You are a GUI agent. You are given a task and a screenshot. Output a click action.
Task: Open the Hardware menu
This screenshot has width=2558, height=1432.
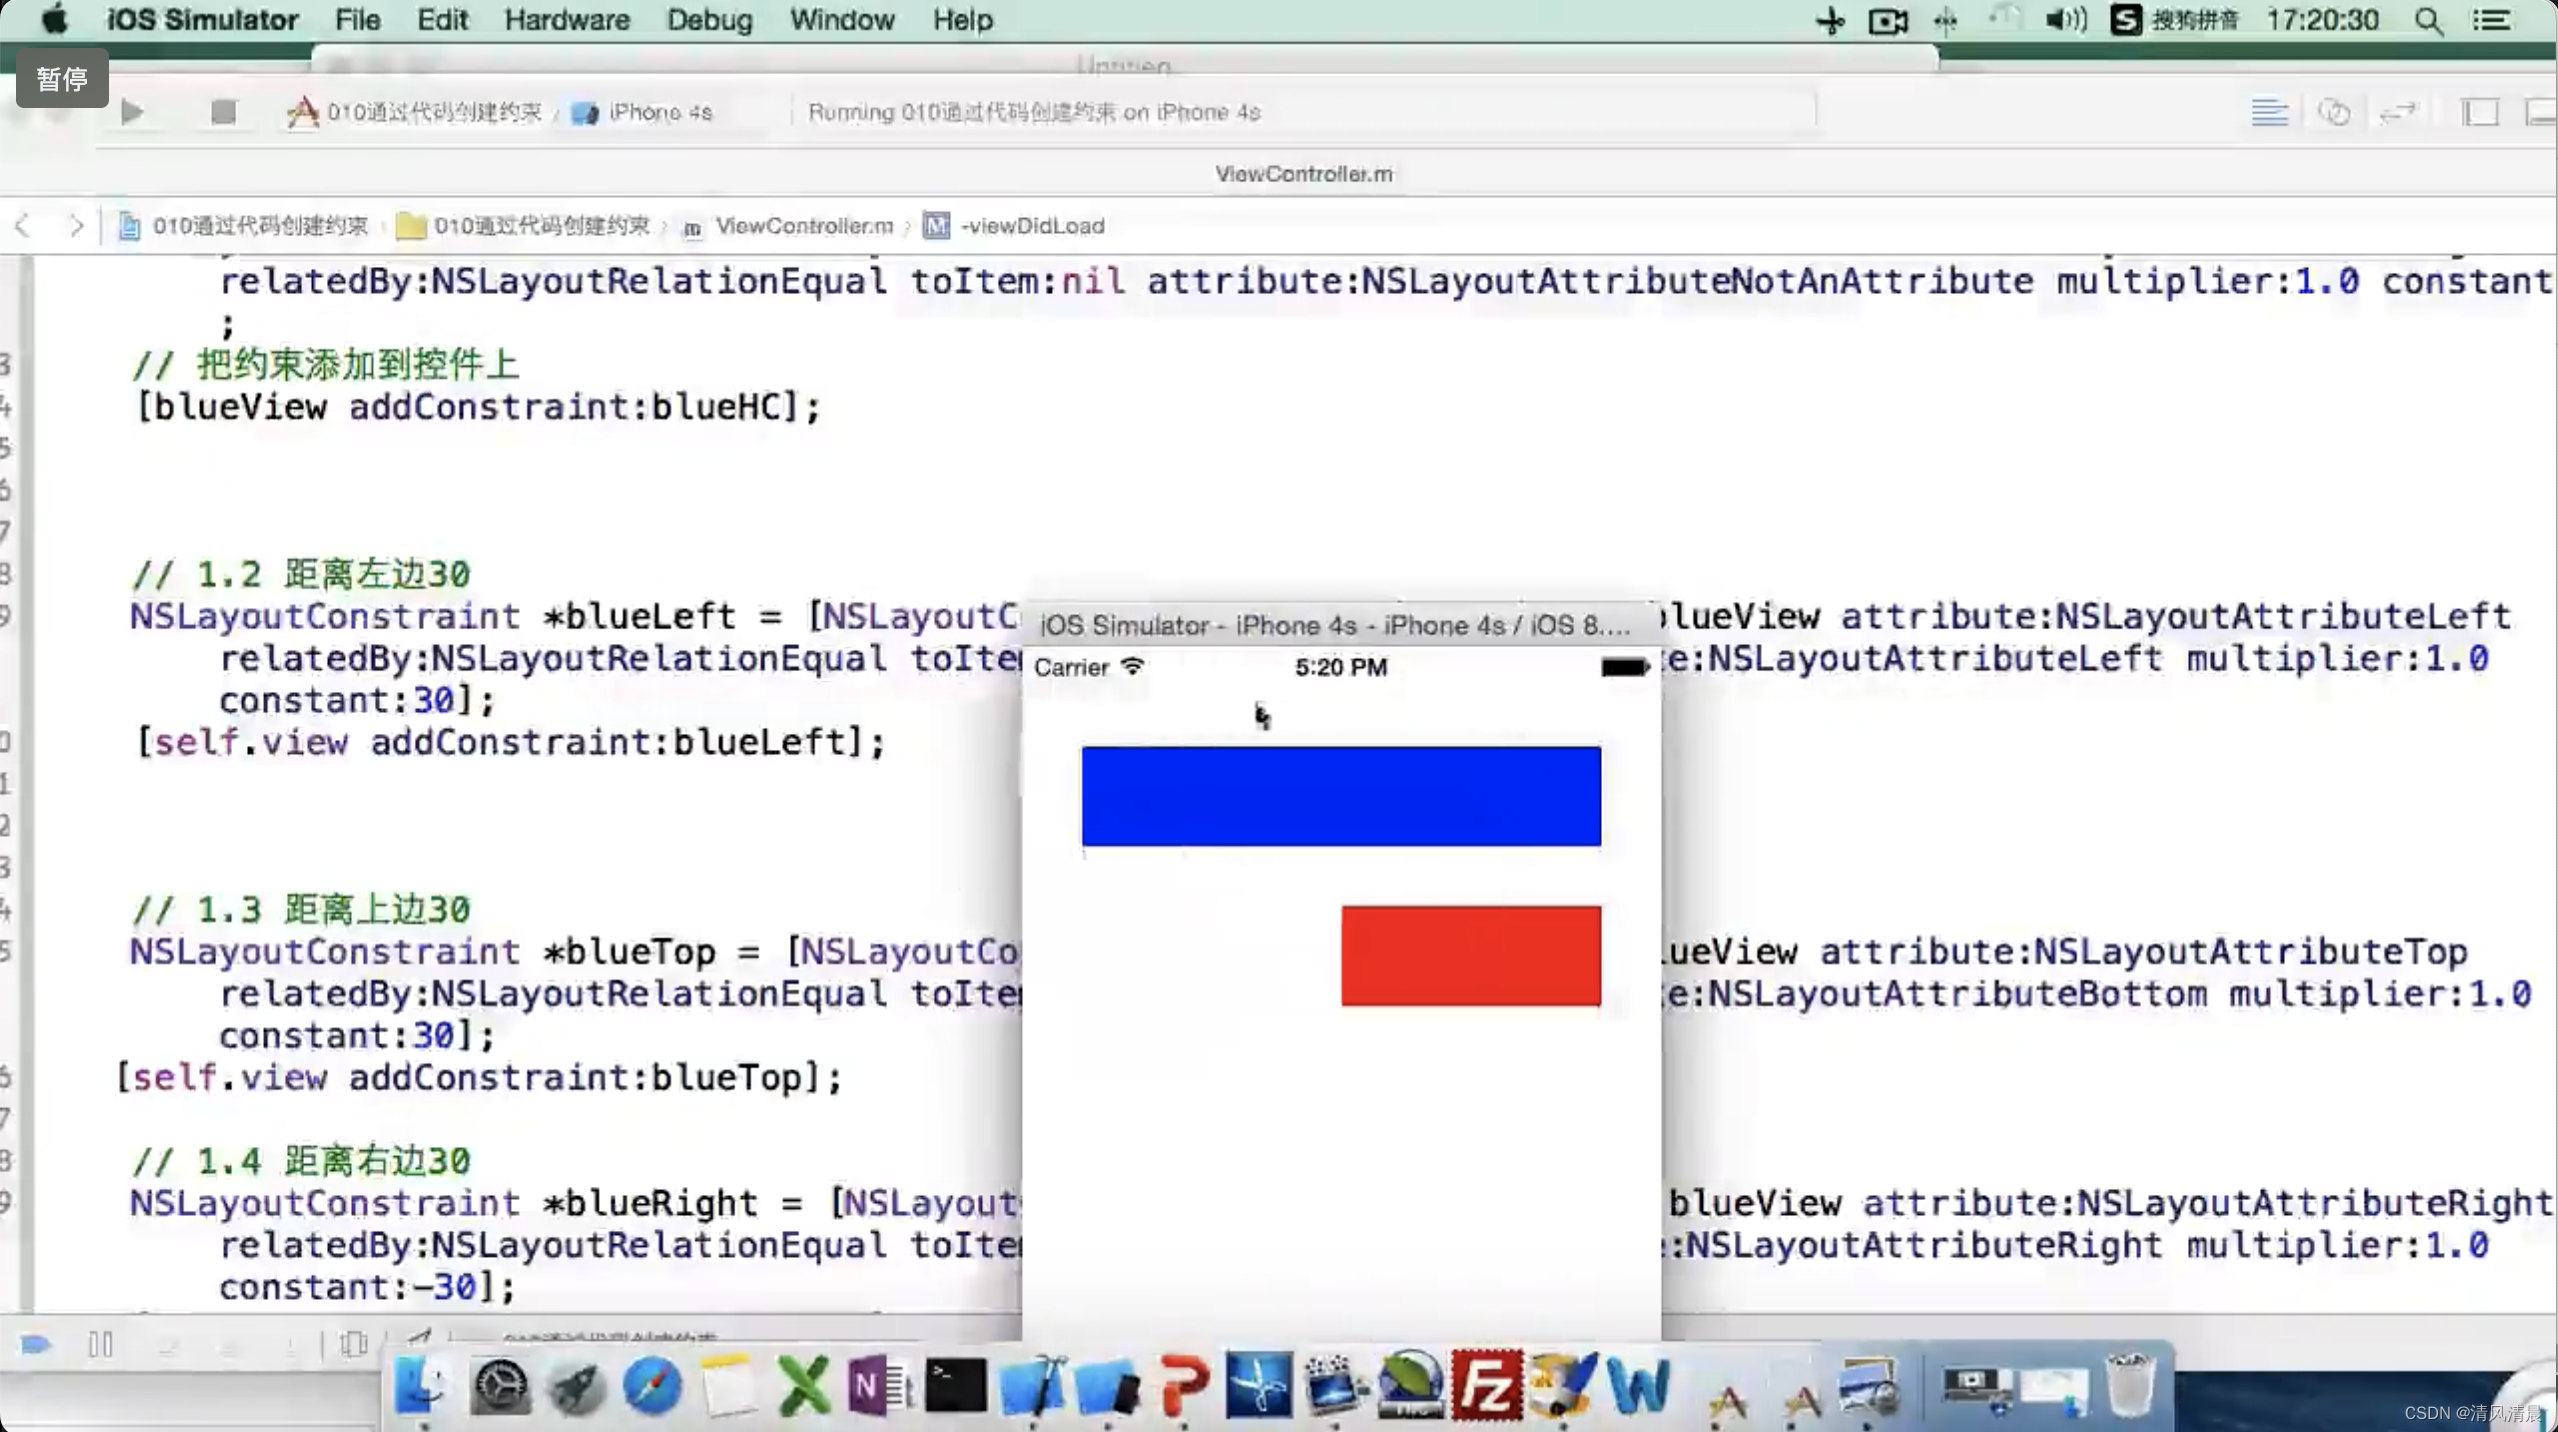(566, 20)
